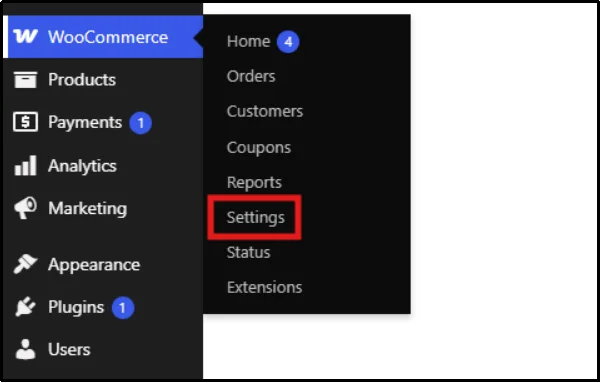This screenshot has width=601, height=383.
Task: Open the WooCommerce menu label
Action: (x=108, y=37)
